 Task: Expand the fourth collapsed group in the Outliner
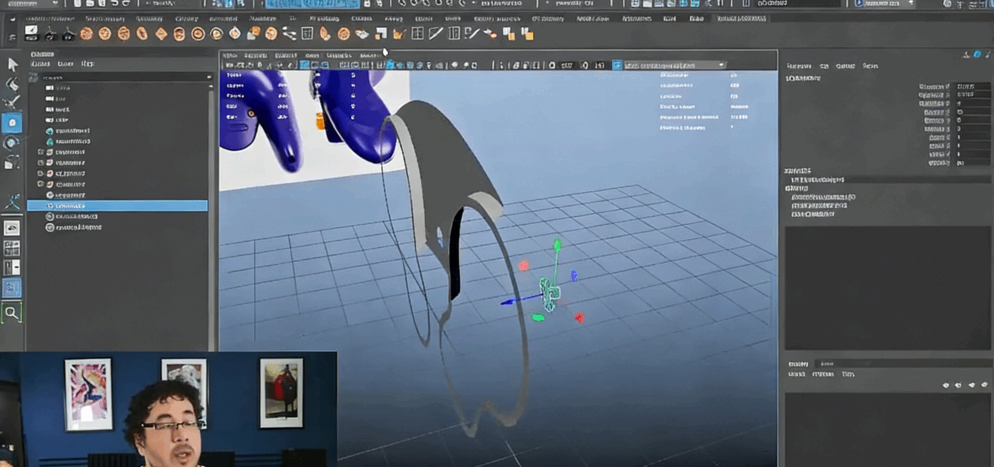(x=41, y=184)
